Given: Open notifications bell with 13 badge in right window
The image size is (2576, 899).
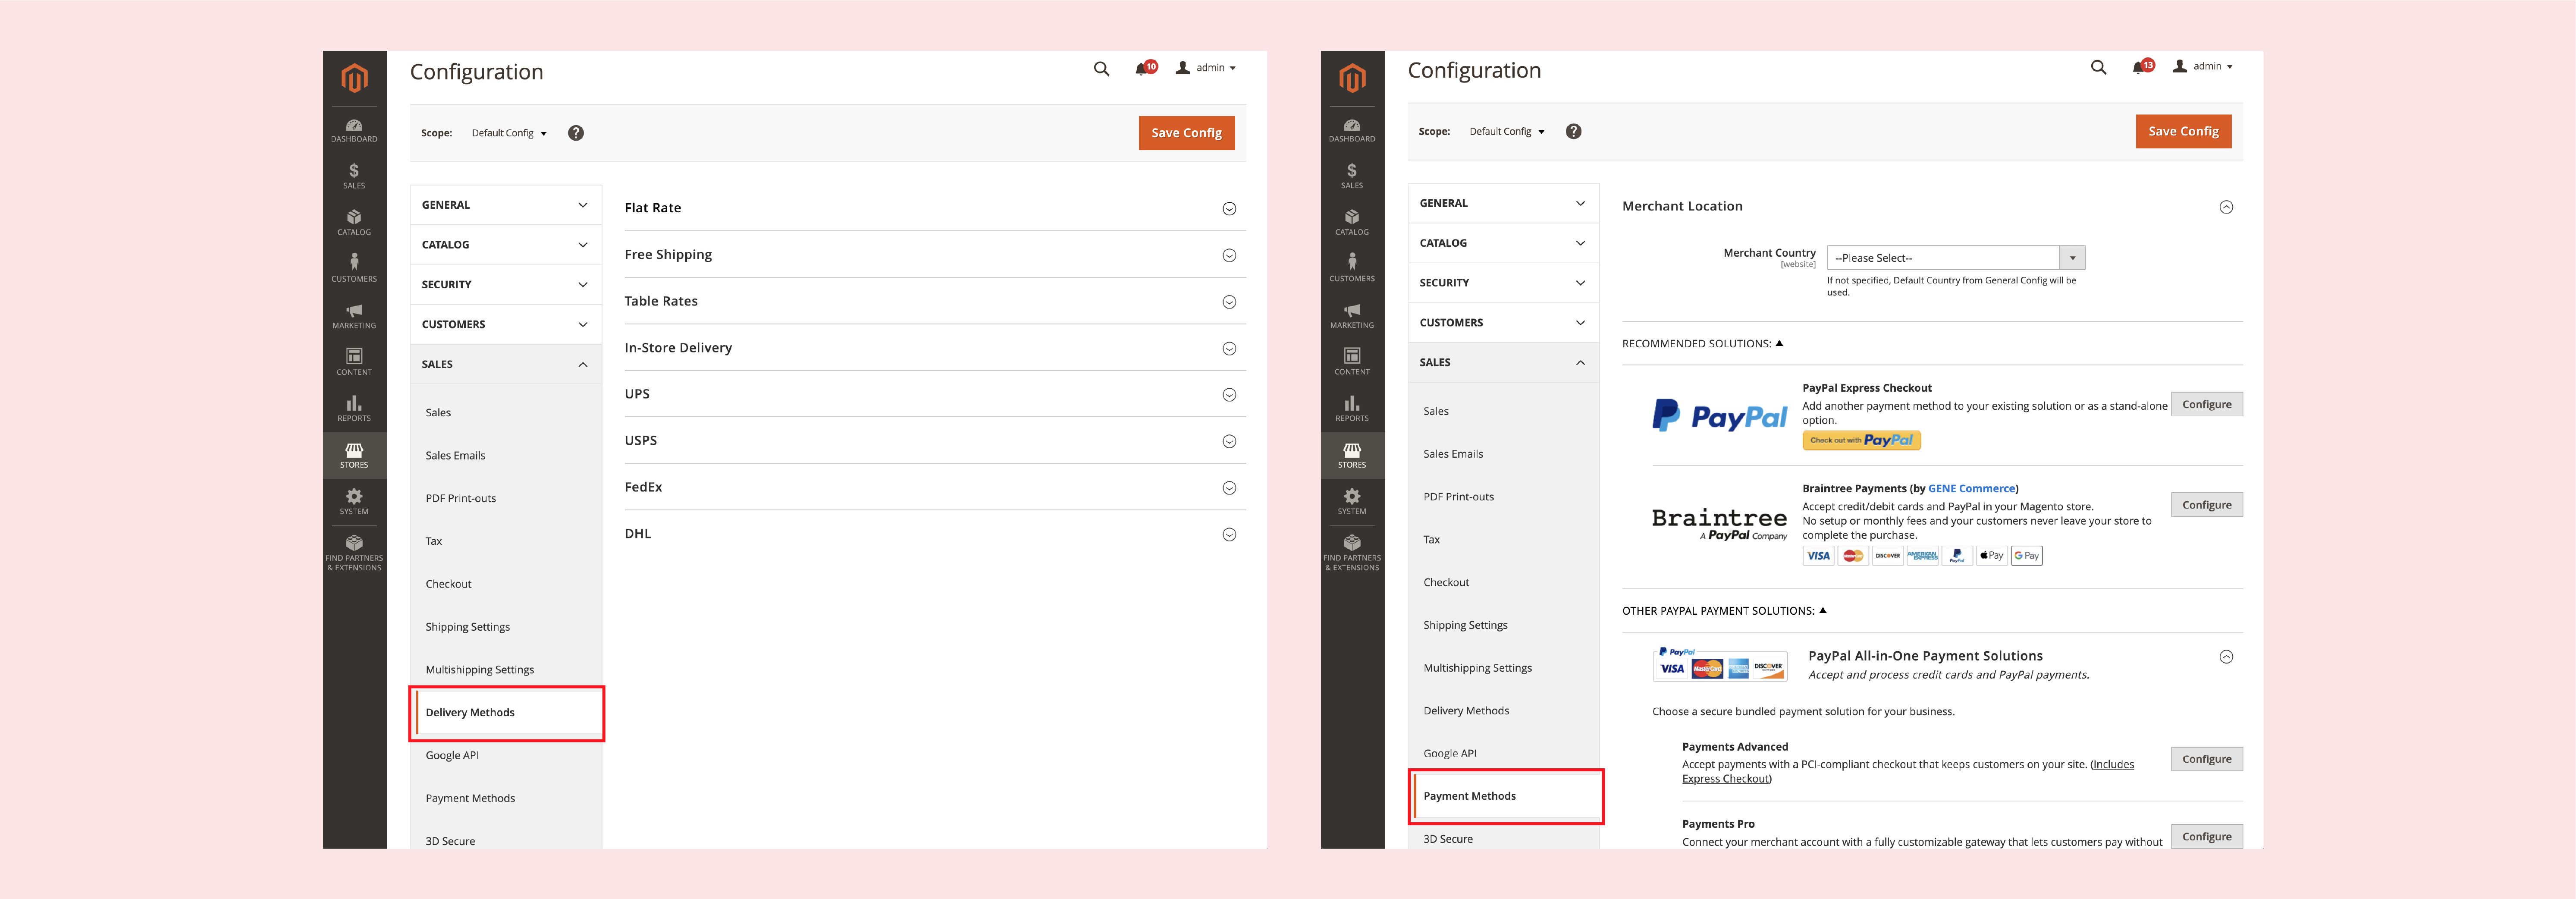Looking at the screenshot, I should pos(2142,66).
